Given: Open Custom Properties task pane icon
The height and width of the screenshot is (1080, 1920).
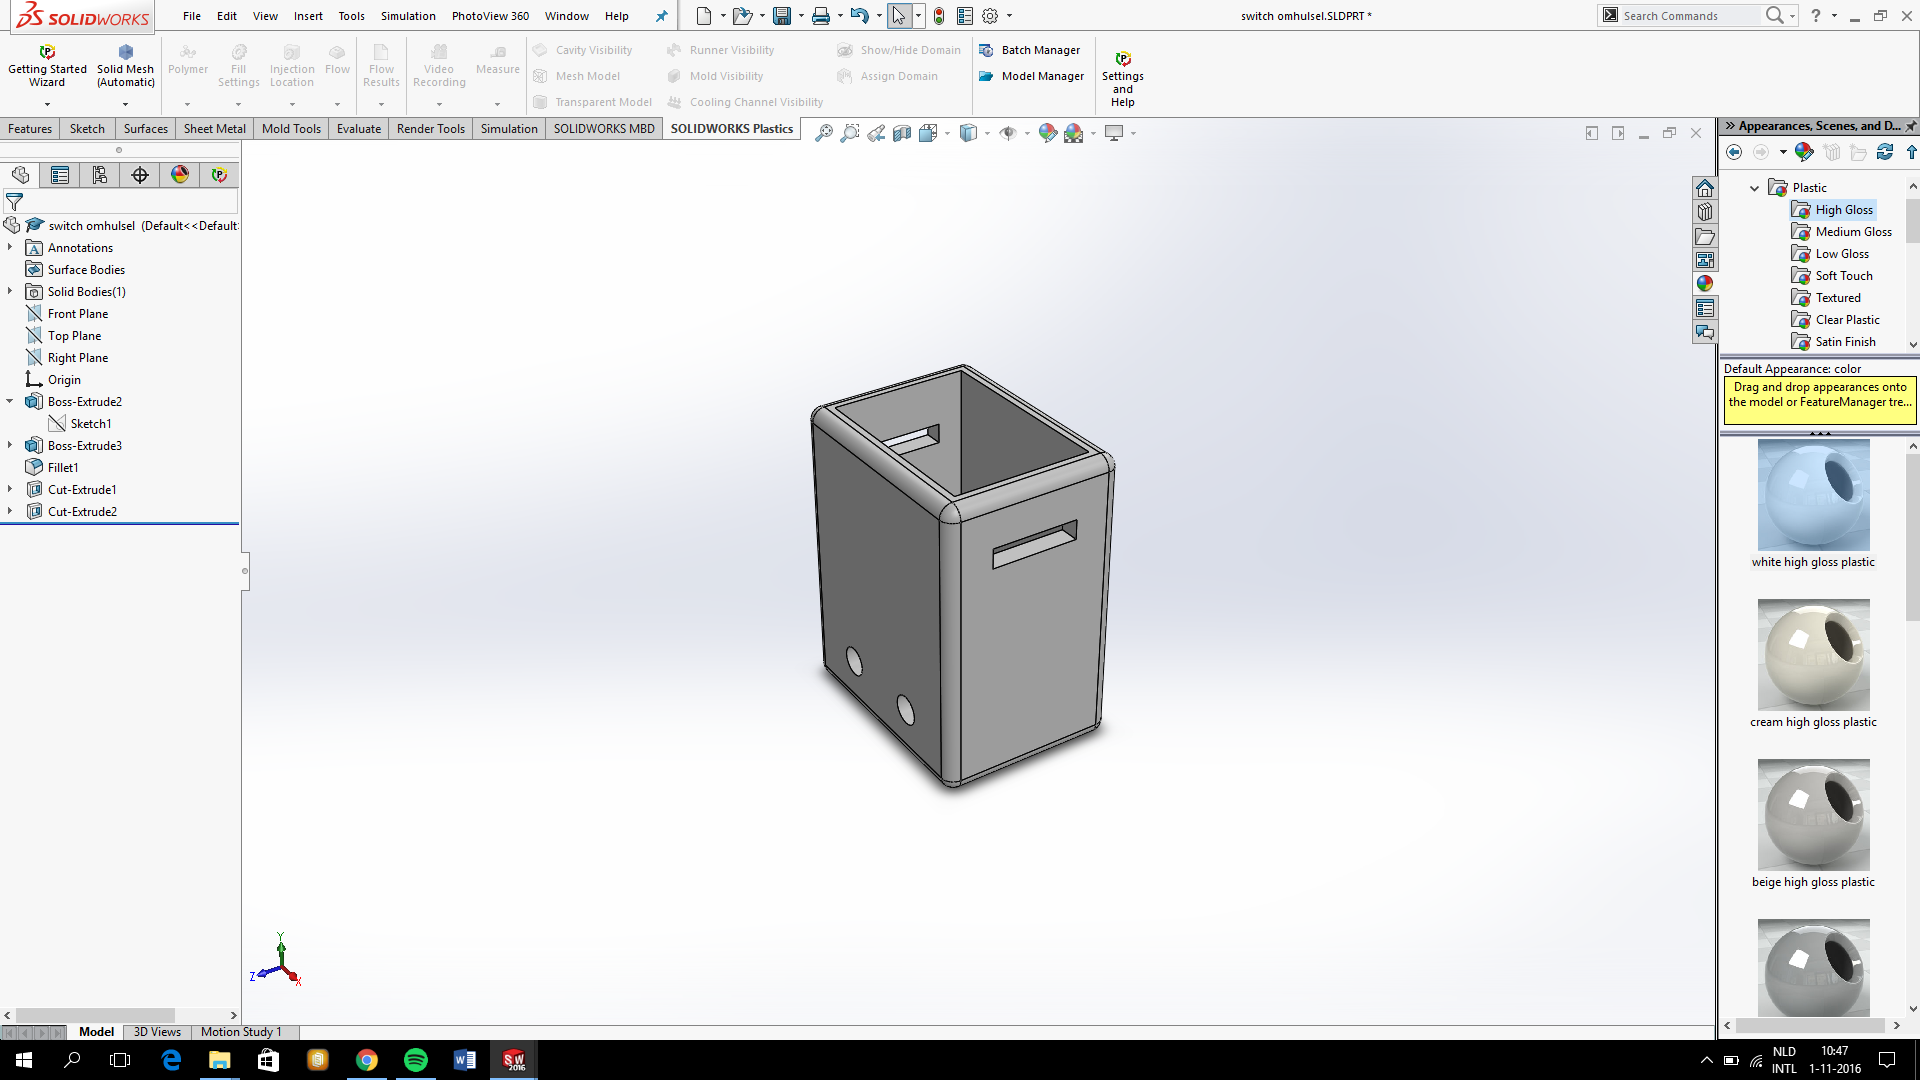Looking at the screenshot, I should [1705, 308].
